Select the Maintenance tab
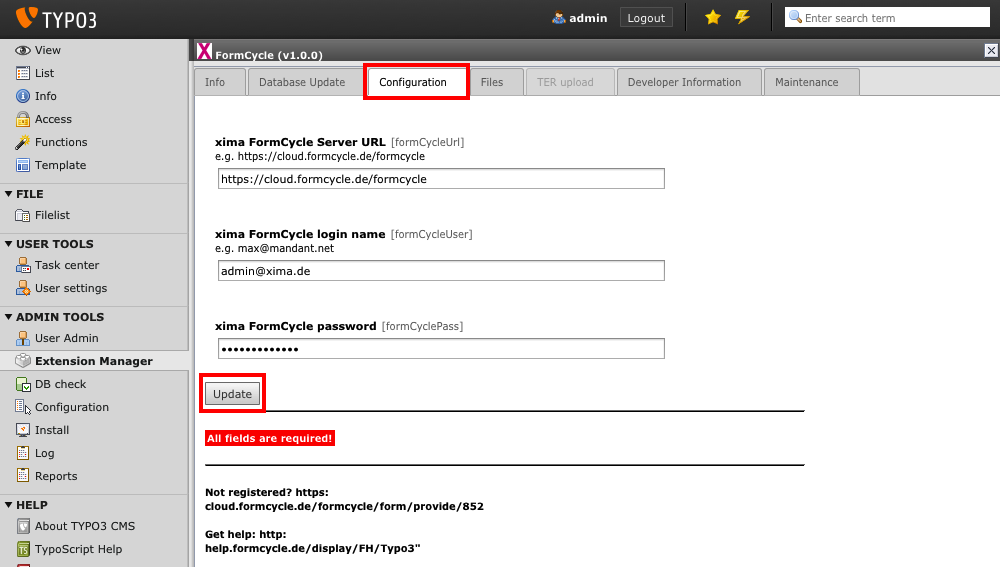The height and width of the screenshot is (567, 1000). pyautogui.click(x=806, y=82)
